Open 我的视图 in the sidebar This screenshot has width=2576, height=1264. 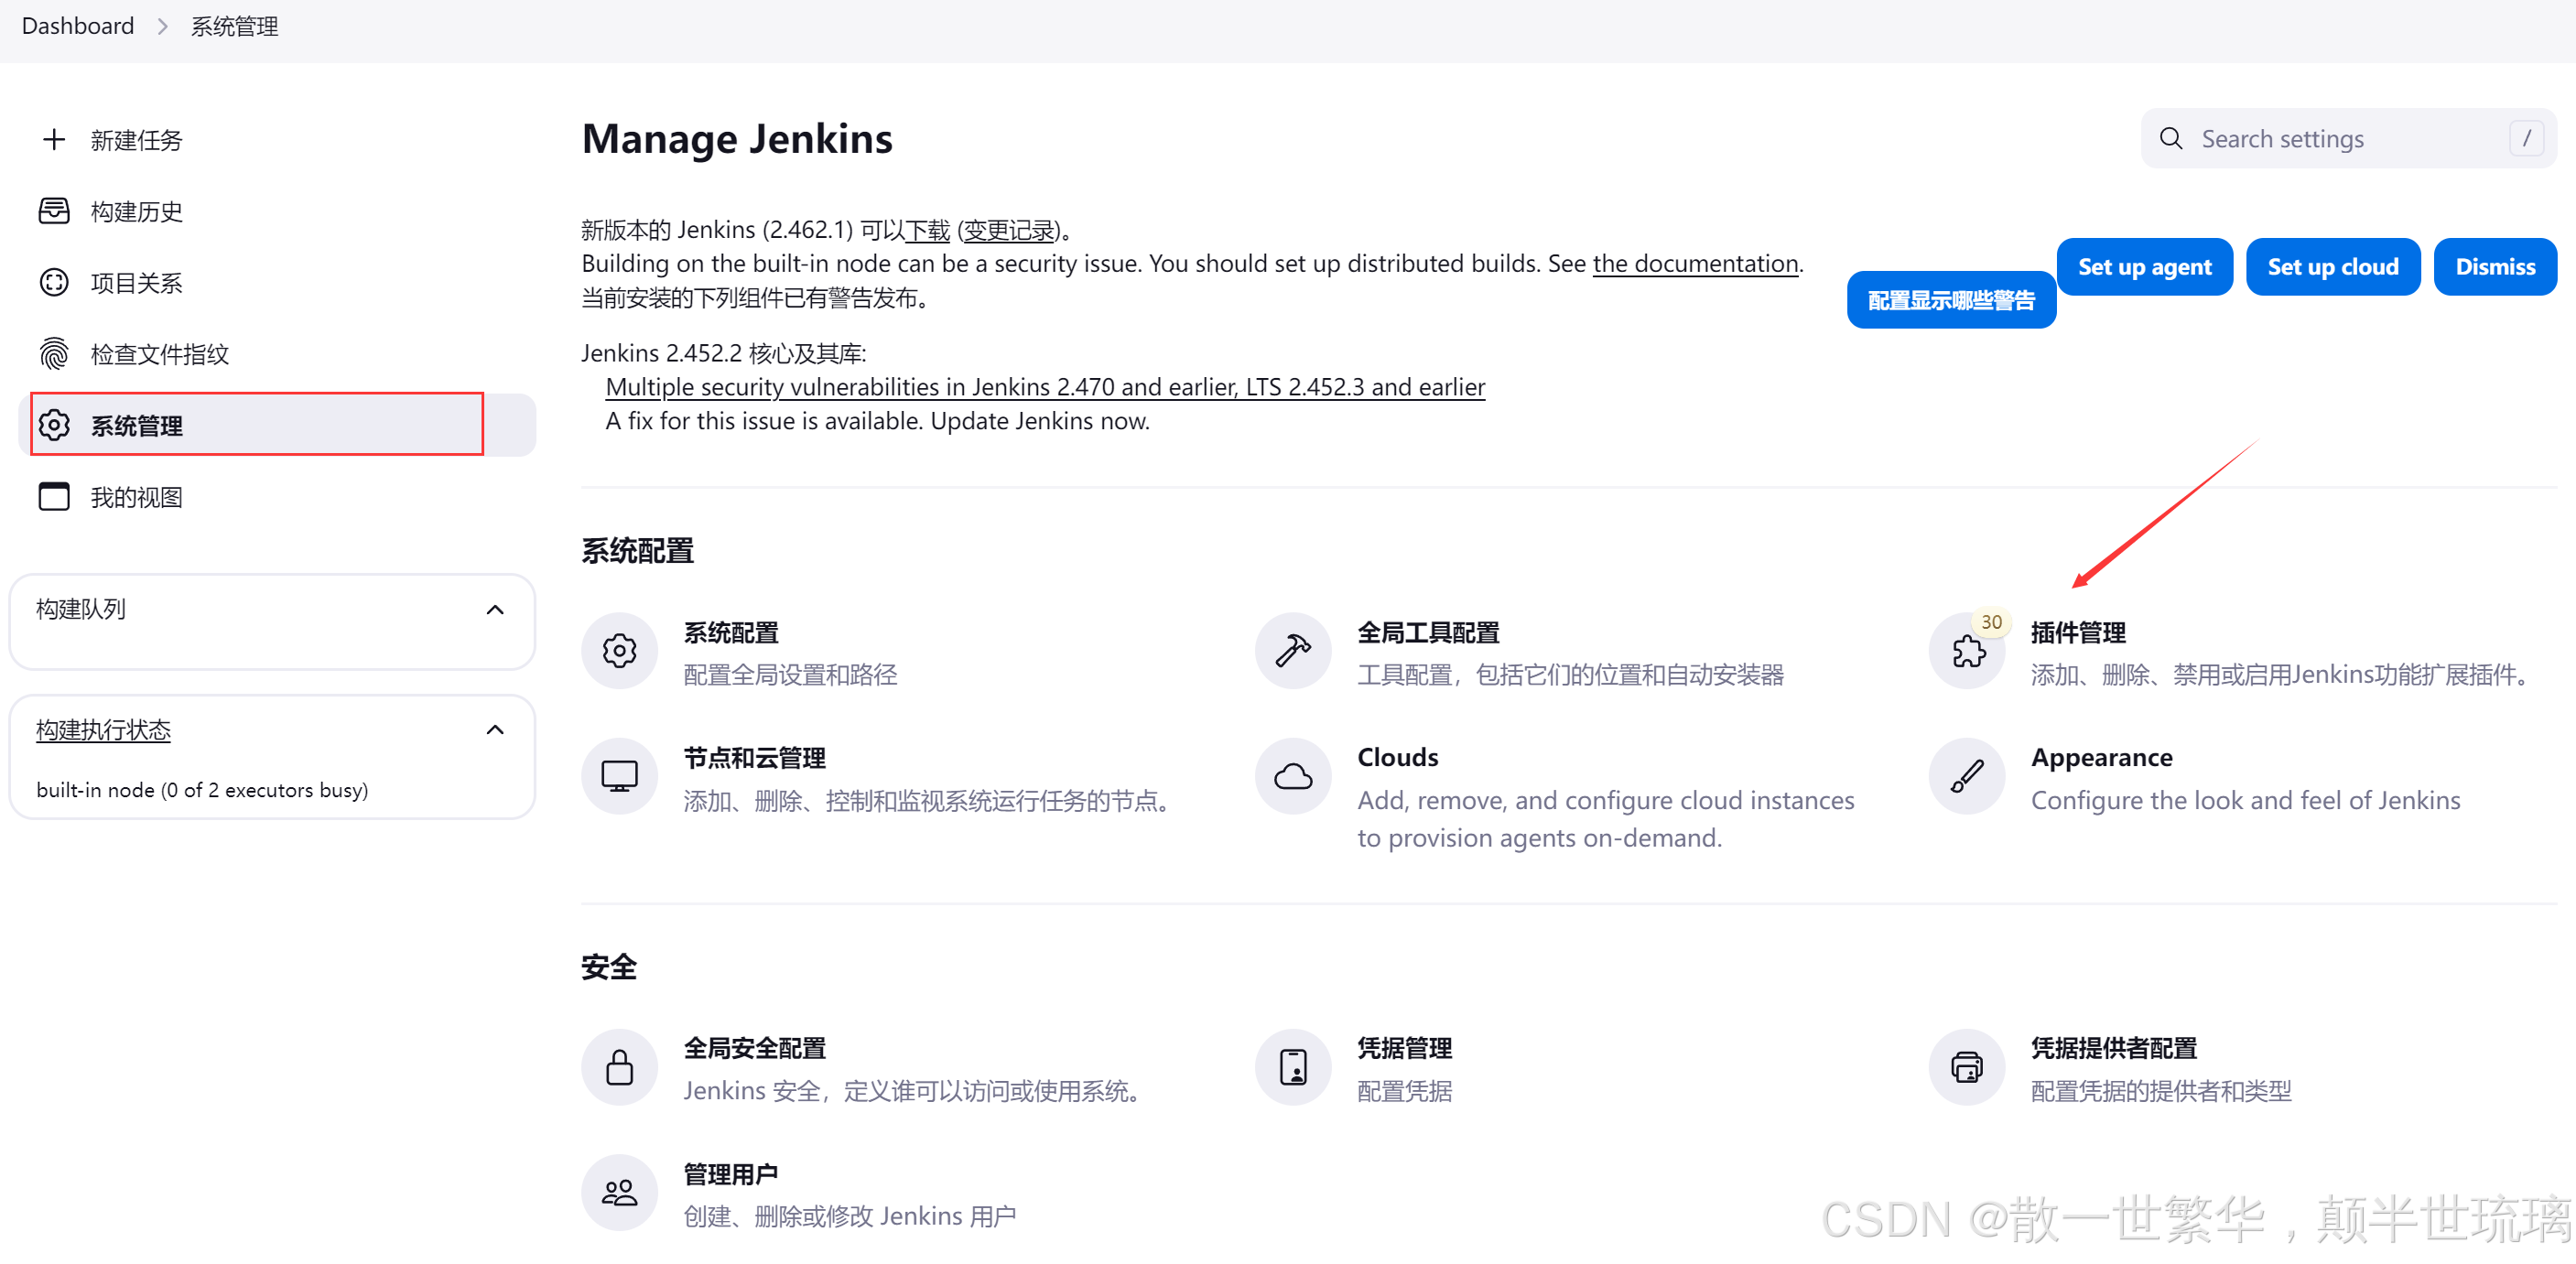(x=277, y=497)
